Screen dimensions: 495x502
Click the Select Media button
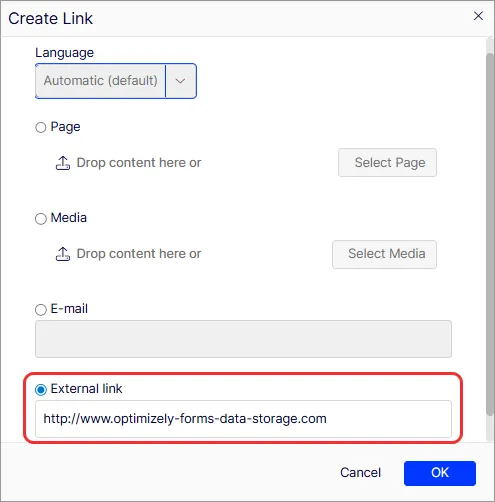(384, 254)
